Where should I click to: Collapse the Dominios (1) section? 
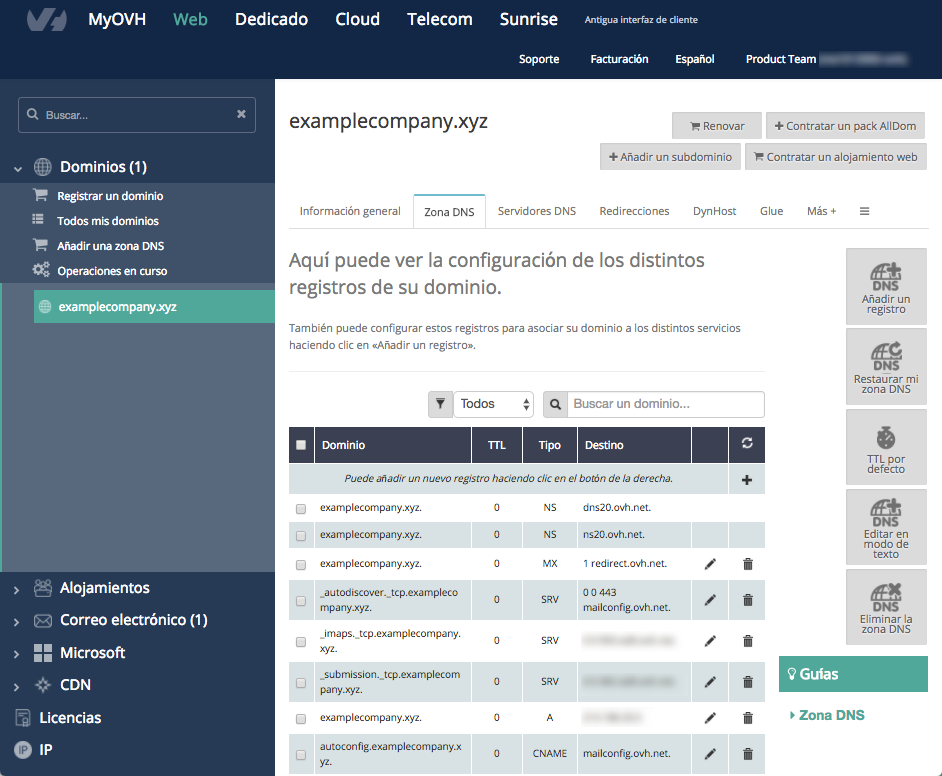pyautogui.click(x=18, y=169)
